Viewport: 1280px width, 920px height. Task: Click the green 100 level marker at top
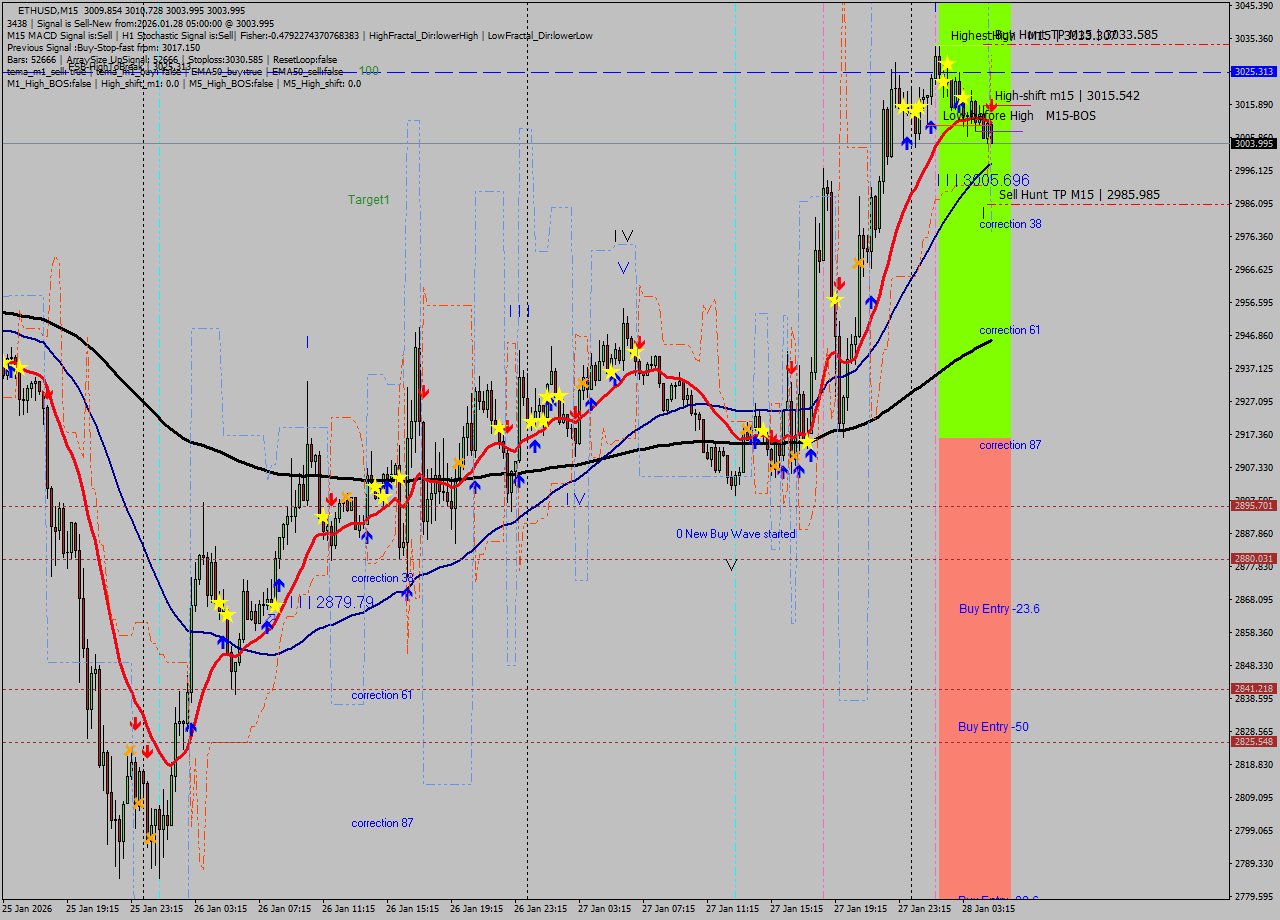369,70
